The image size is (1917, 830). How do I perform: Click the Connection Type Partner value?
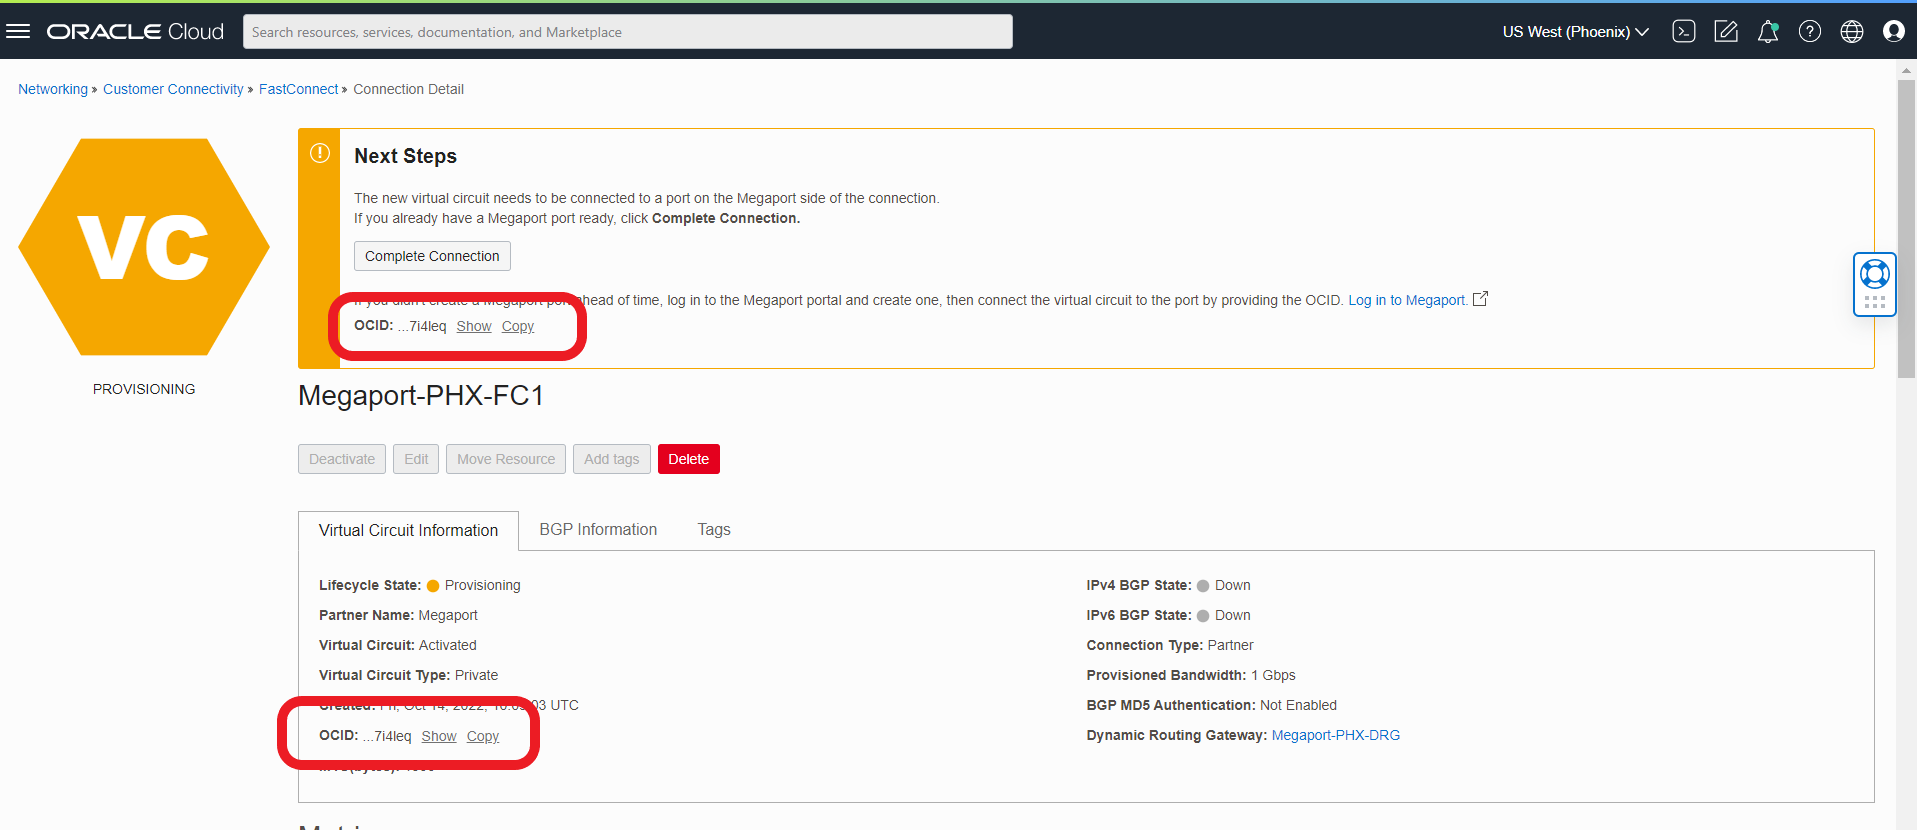(x=1230, y=645)
